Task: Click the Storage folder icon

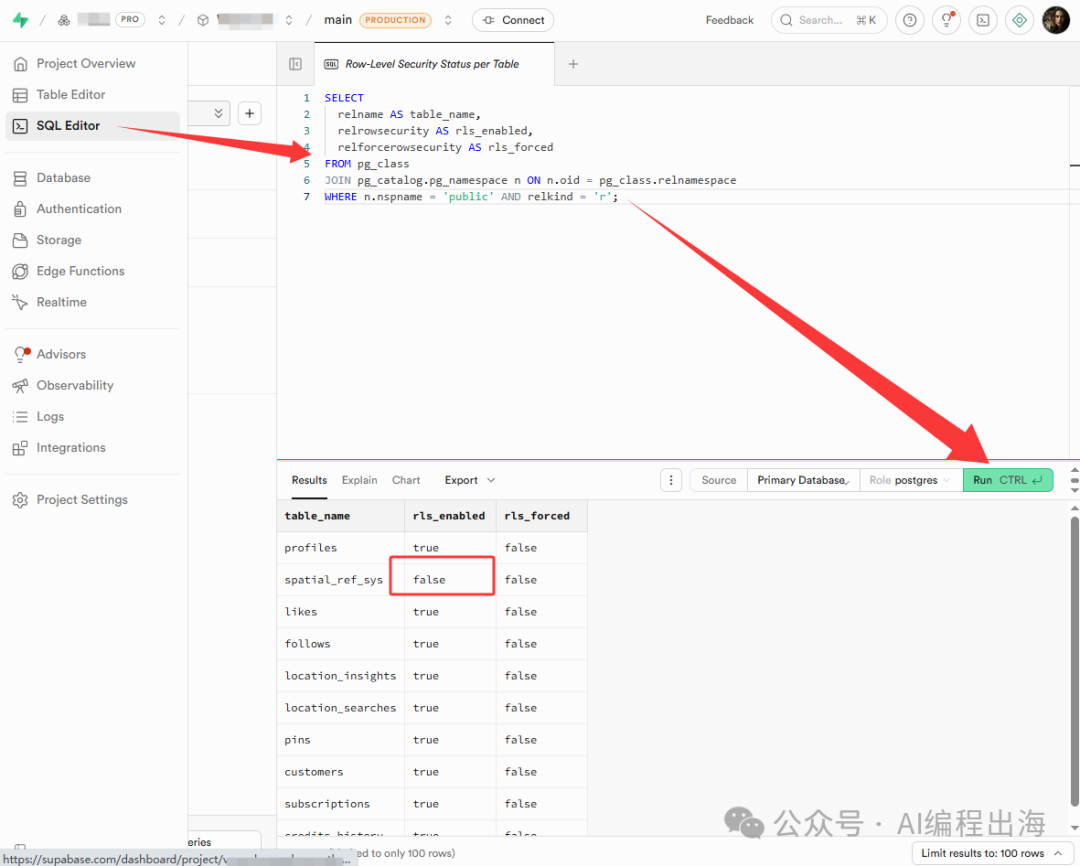Action: tap(20, 240)
